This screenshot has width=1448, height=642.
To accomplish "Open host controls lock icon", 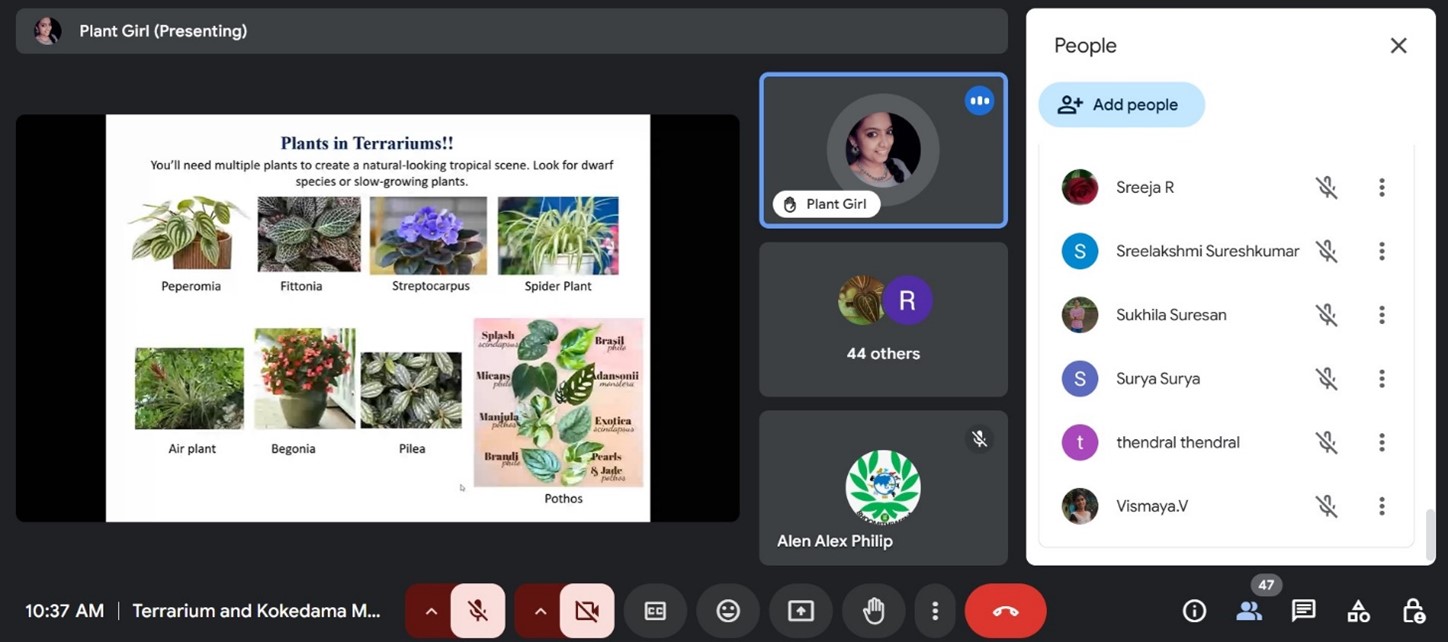I will pos(1413,611).
